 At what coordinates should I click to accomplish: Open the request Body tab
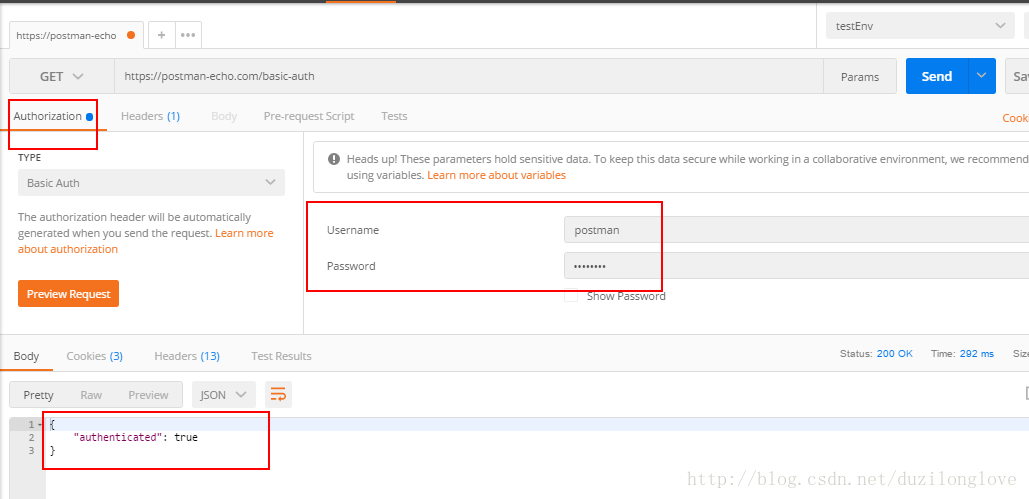tap(224, 116)
